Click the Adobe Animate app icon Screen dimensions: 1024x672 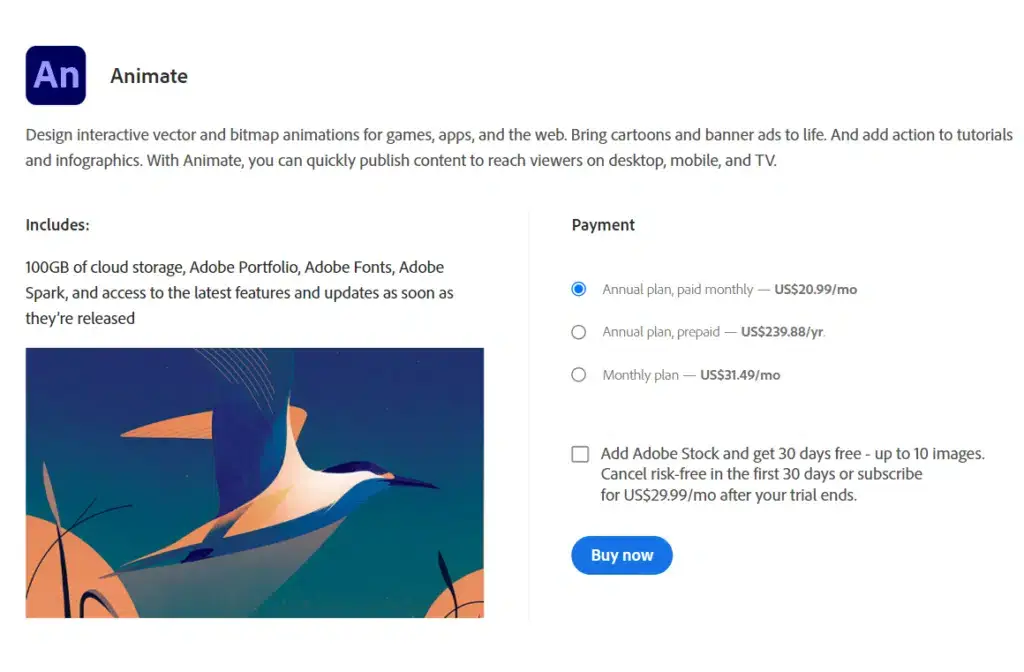55,75
